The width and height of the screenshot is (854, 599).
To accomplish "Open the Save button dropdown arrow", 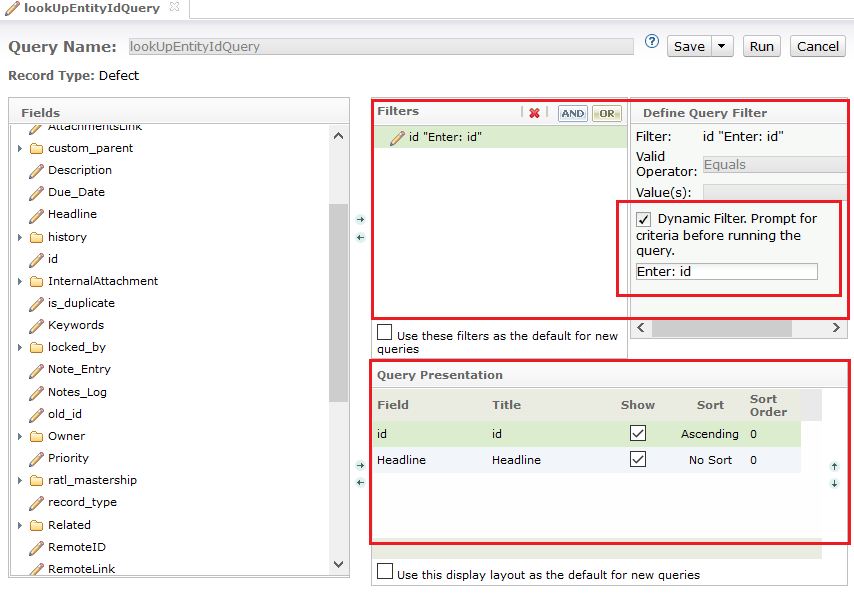I will (723, 46).
